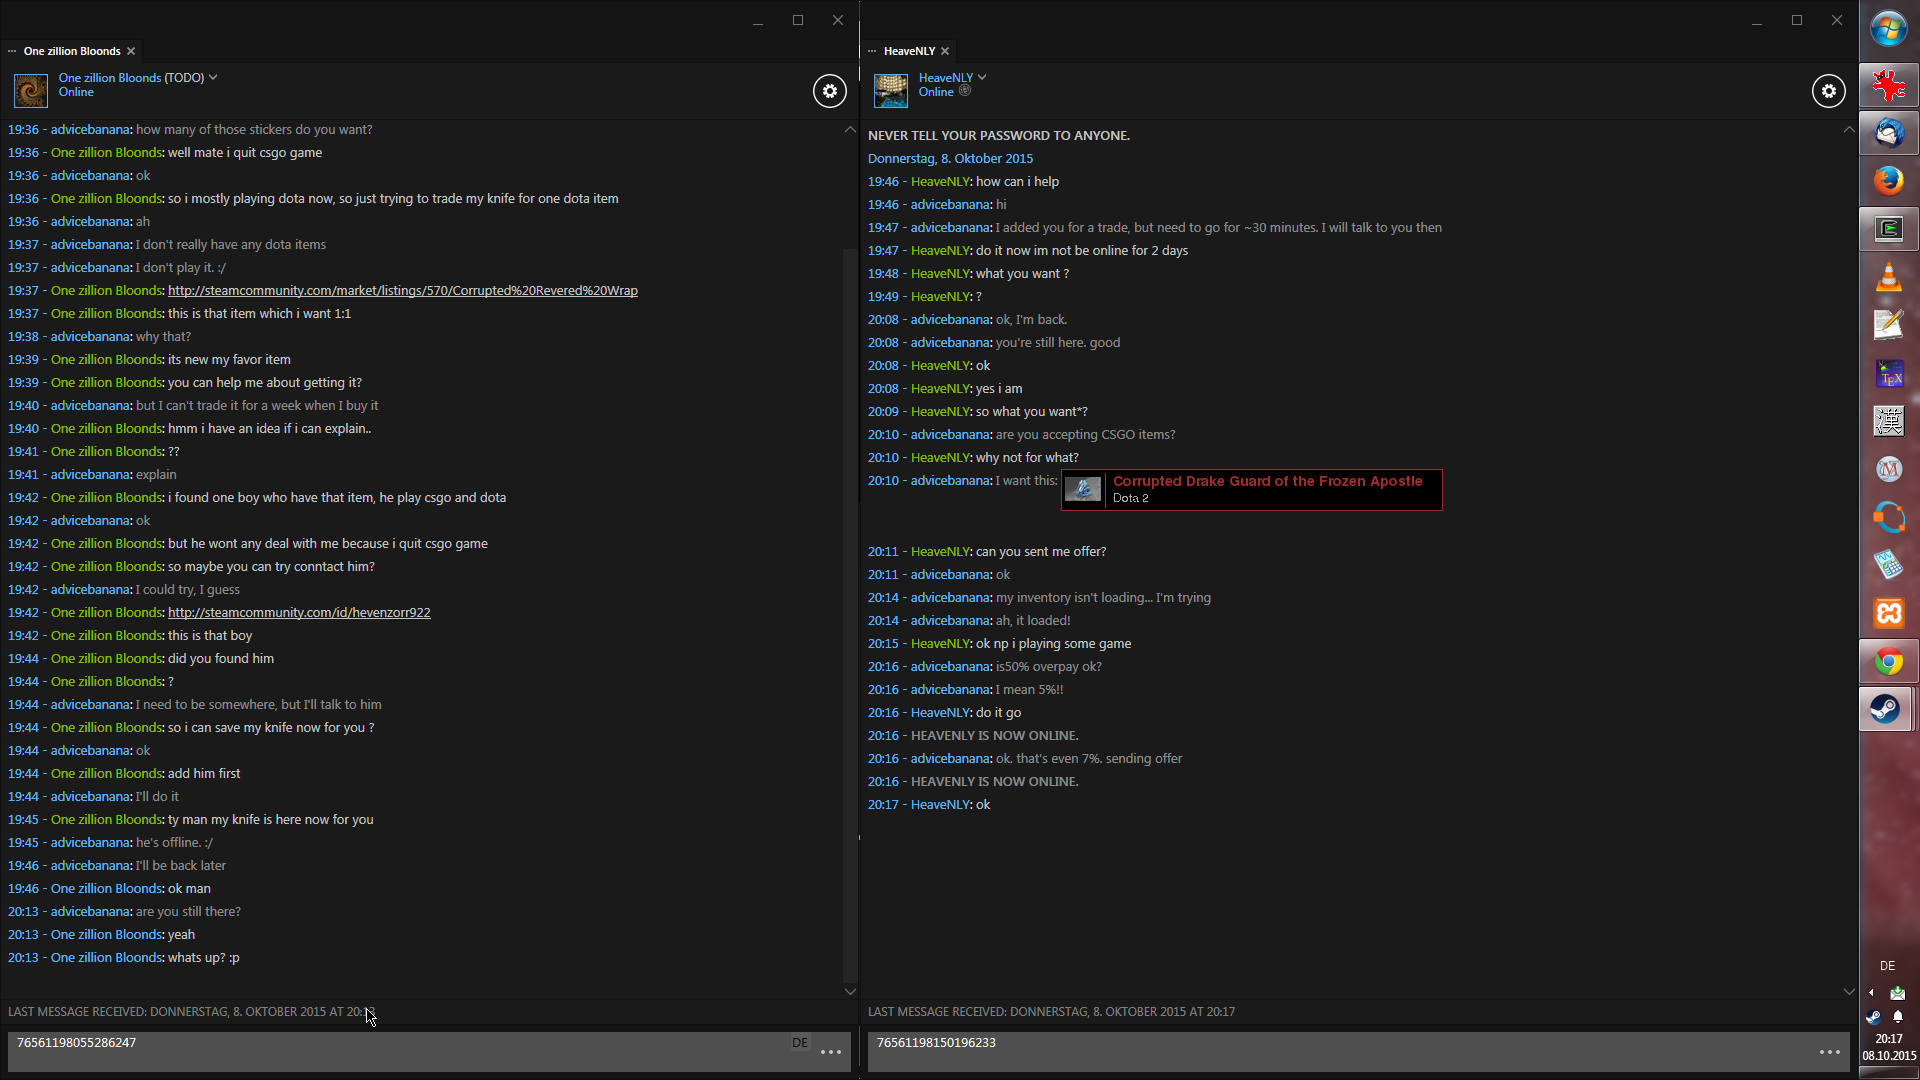The width and height of the screenshot is (1920, 1080).
Task: Open settings gear in One zillion Bloonds chat
Action: (x=829, y=91)
